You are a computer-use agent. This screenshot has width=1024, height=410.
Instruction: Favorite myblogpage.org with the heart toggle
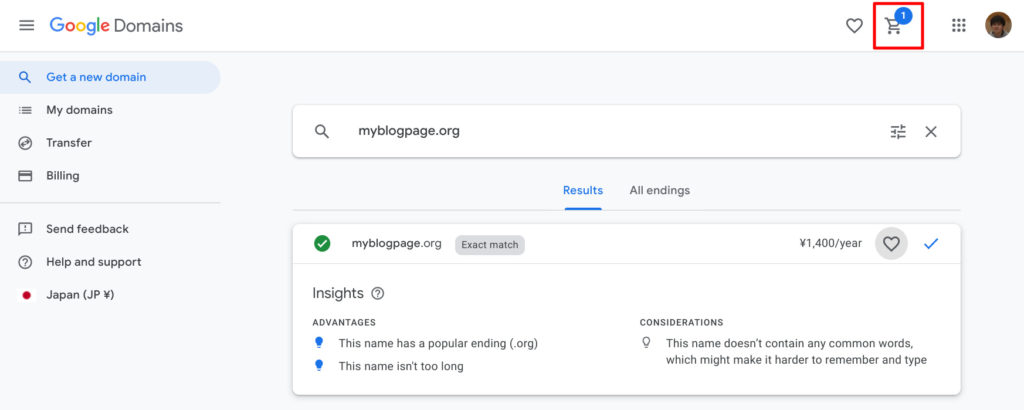(x=891, y=244)
